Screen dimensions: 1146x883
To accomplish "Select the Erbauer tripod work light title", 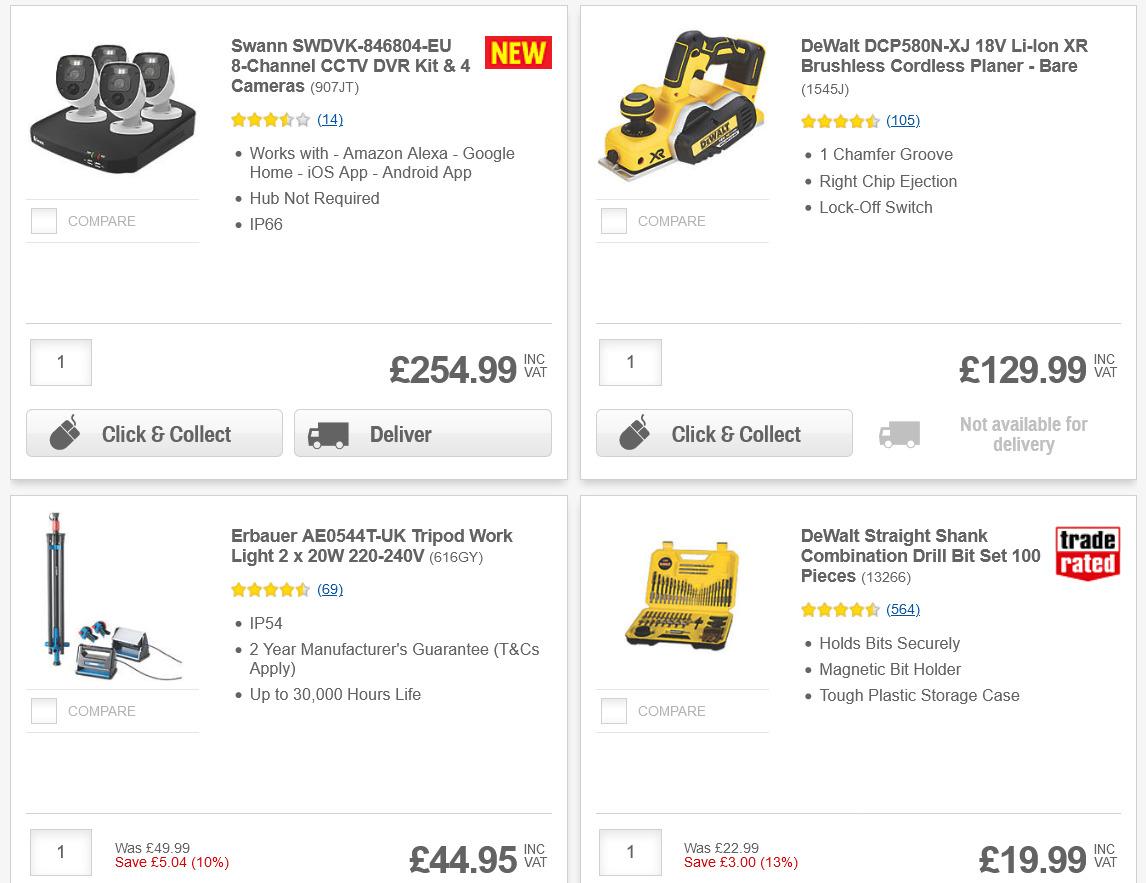I will [370, 546].
